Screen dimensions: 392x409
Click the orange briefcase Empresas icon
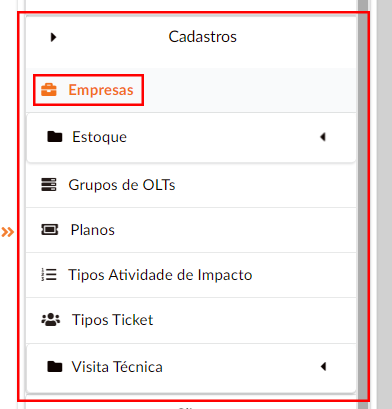click(x=49, y=90)
